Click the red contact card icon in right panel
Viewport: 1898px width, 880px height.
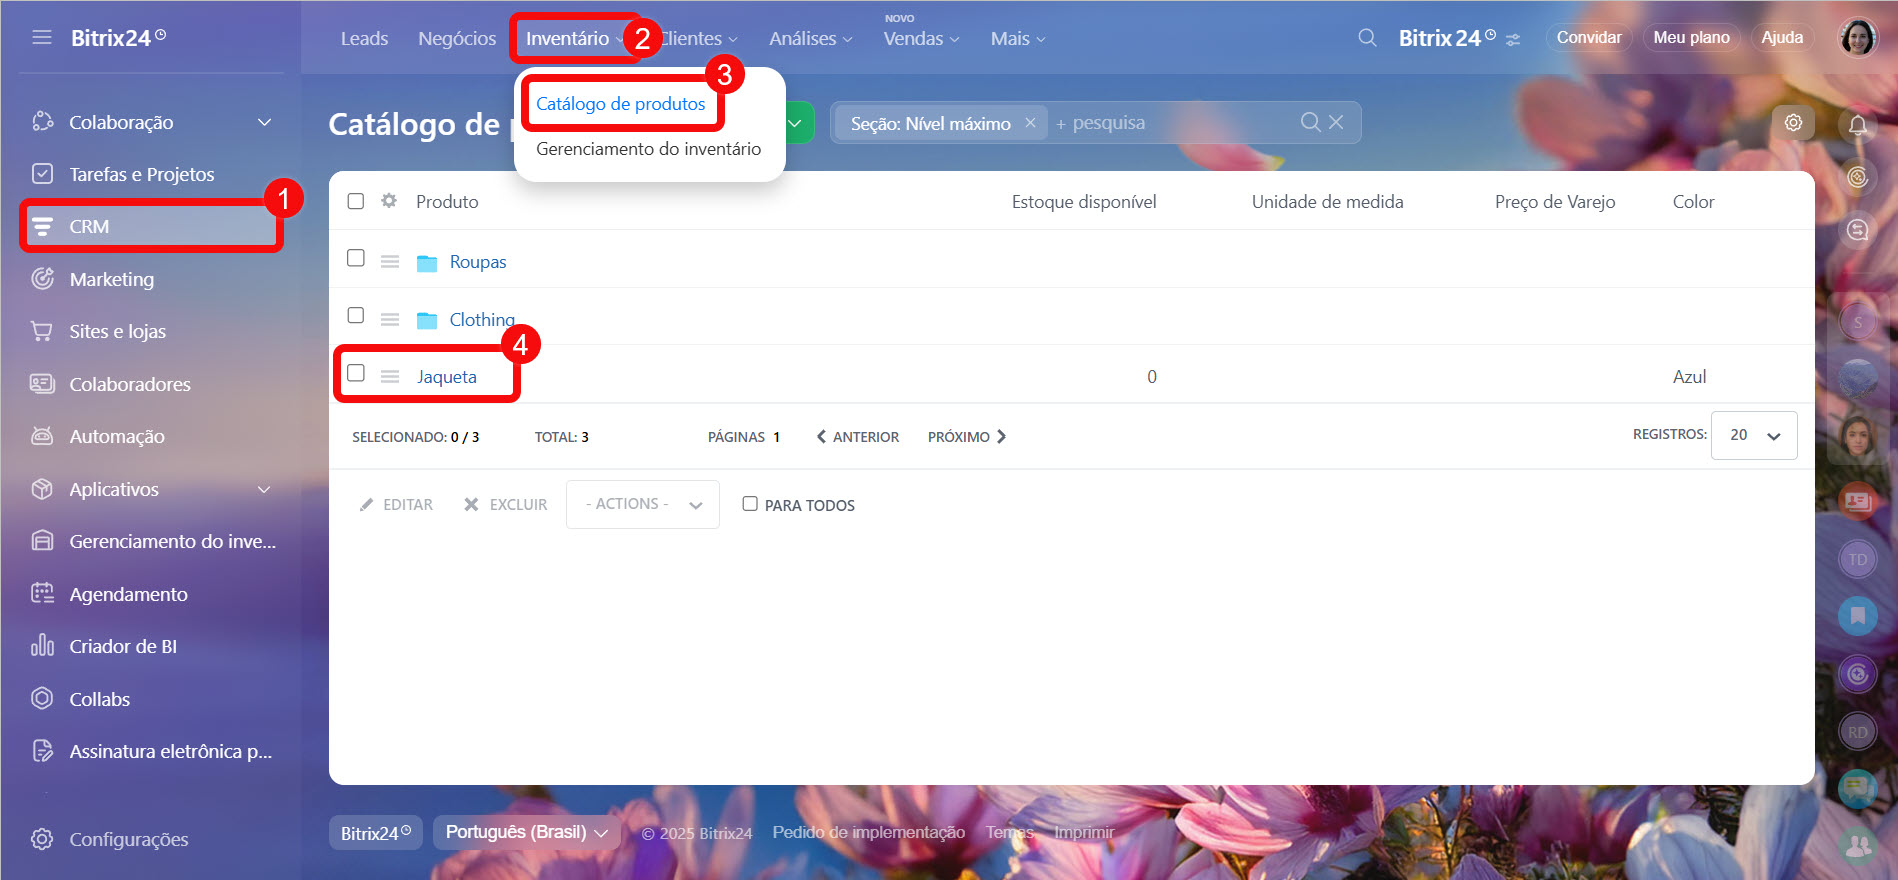click(x=1858, y=500)
